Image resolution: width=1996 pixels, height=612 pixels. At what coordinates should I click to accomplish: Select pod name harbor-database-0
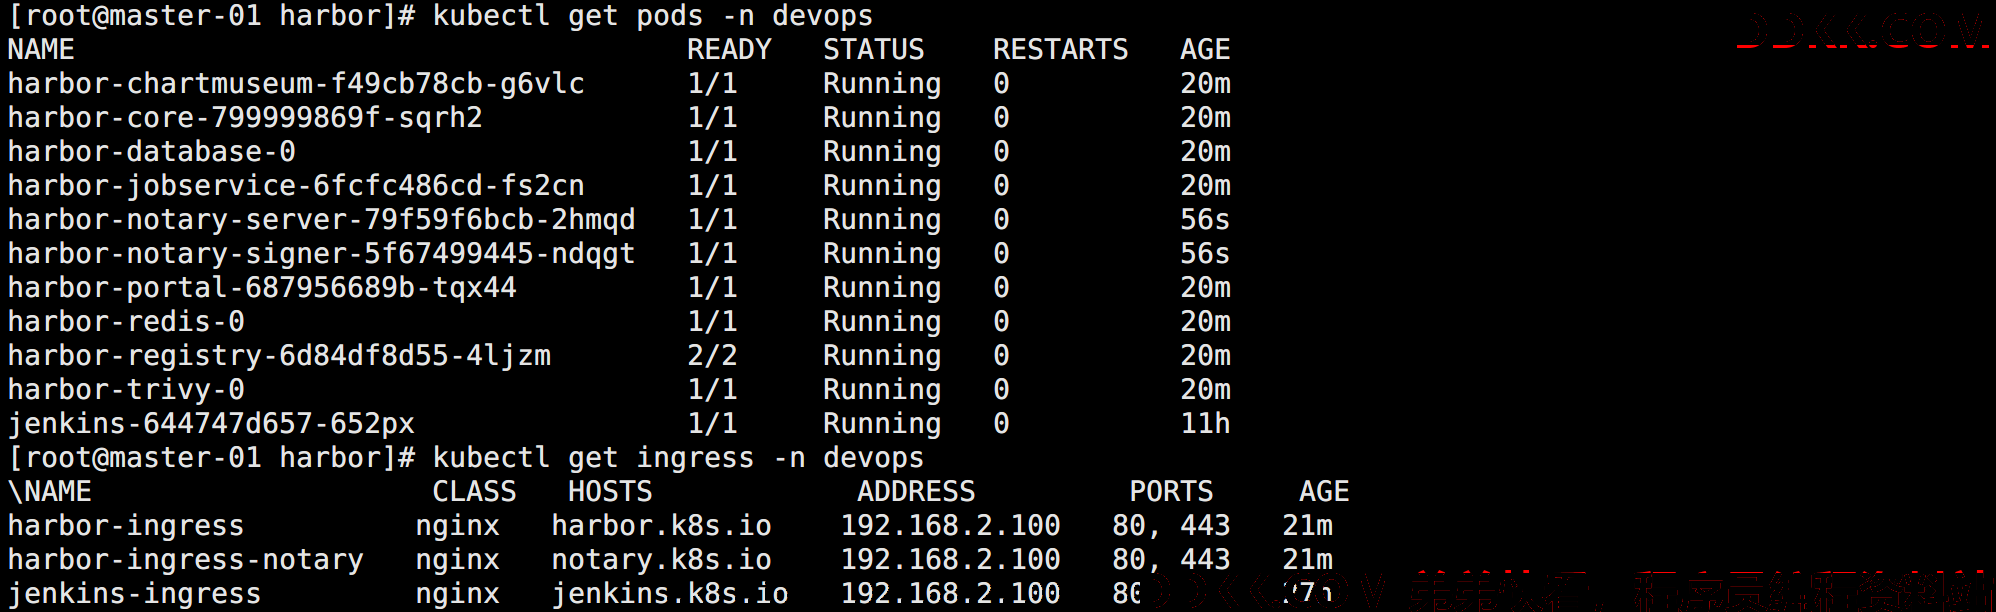(x=152, y=152)
